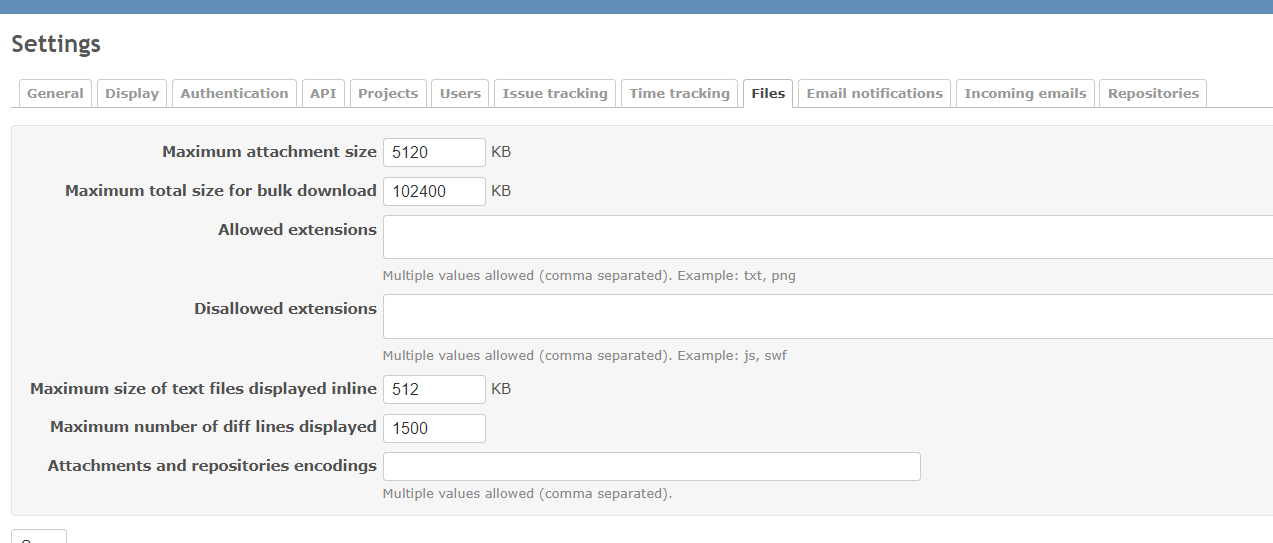This screenshot has width=1273, height=543.
Task: Focus the Attachments and repositories encodings field
Action: click(x=651, y=466)
